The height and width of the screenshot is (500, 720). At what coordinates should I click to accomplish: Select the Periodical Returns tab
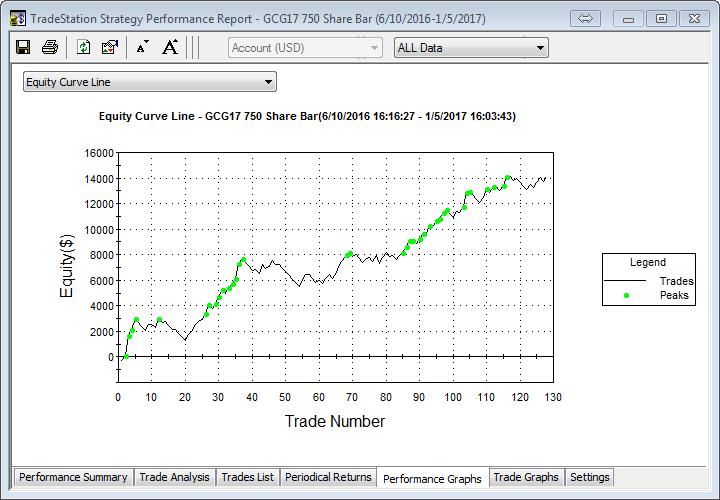point(328,477)
